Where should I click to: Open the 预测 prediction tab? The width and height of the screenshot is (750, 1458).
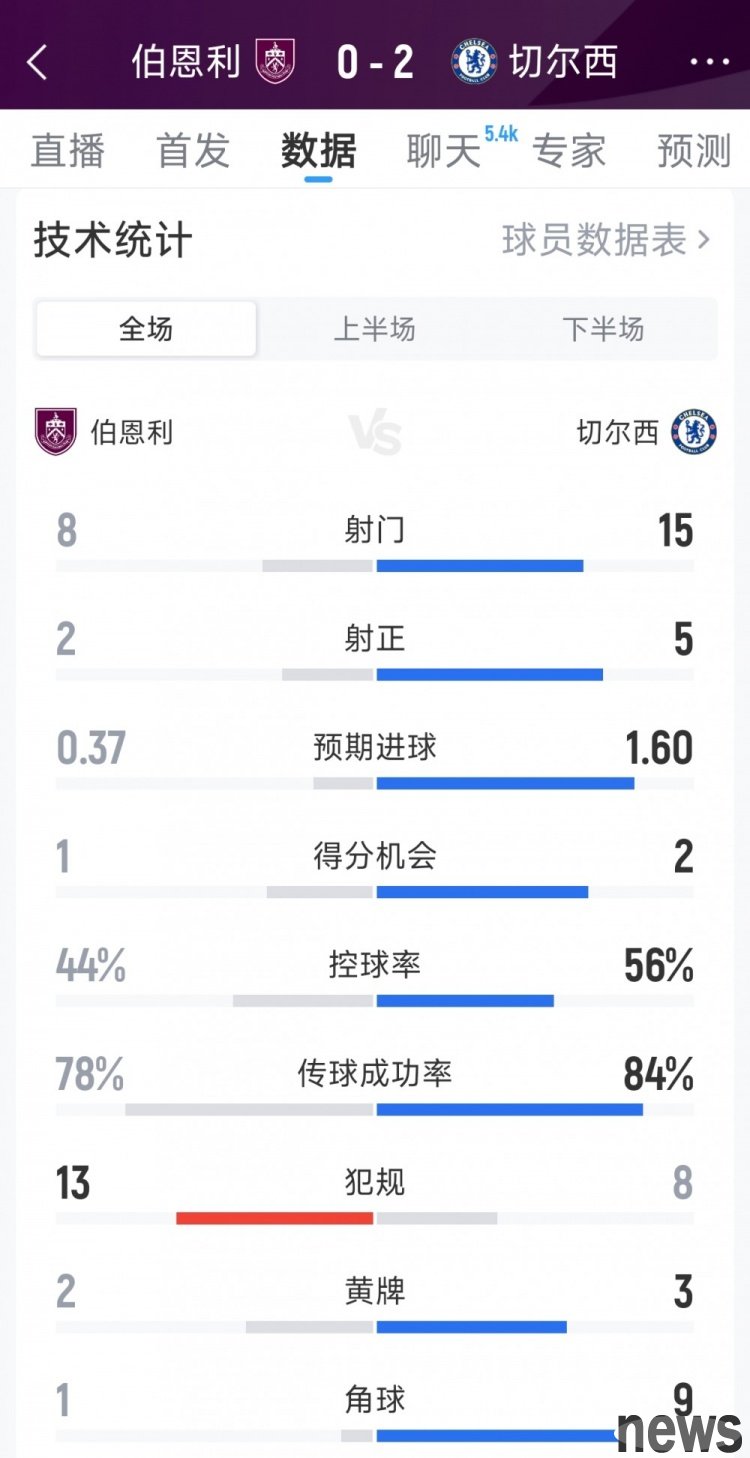(x=694, y=150)
